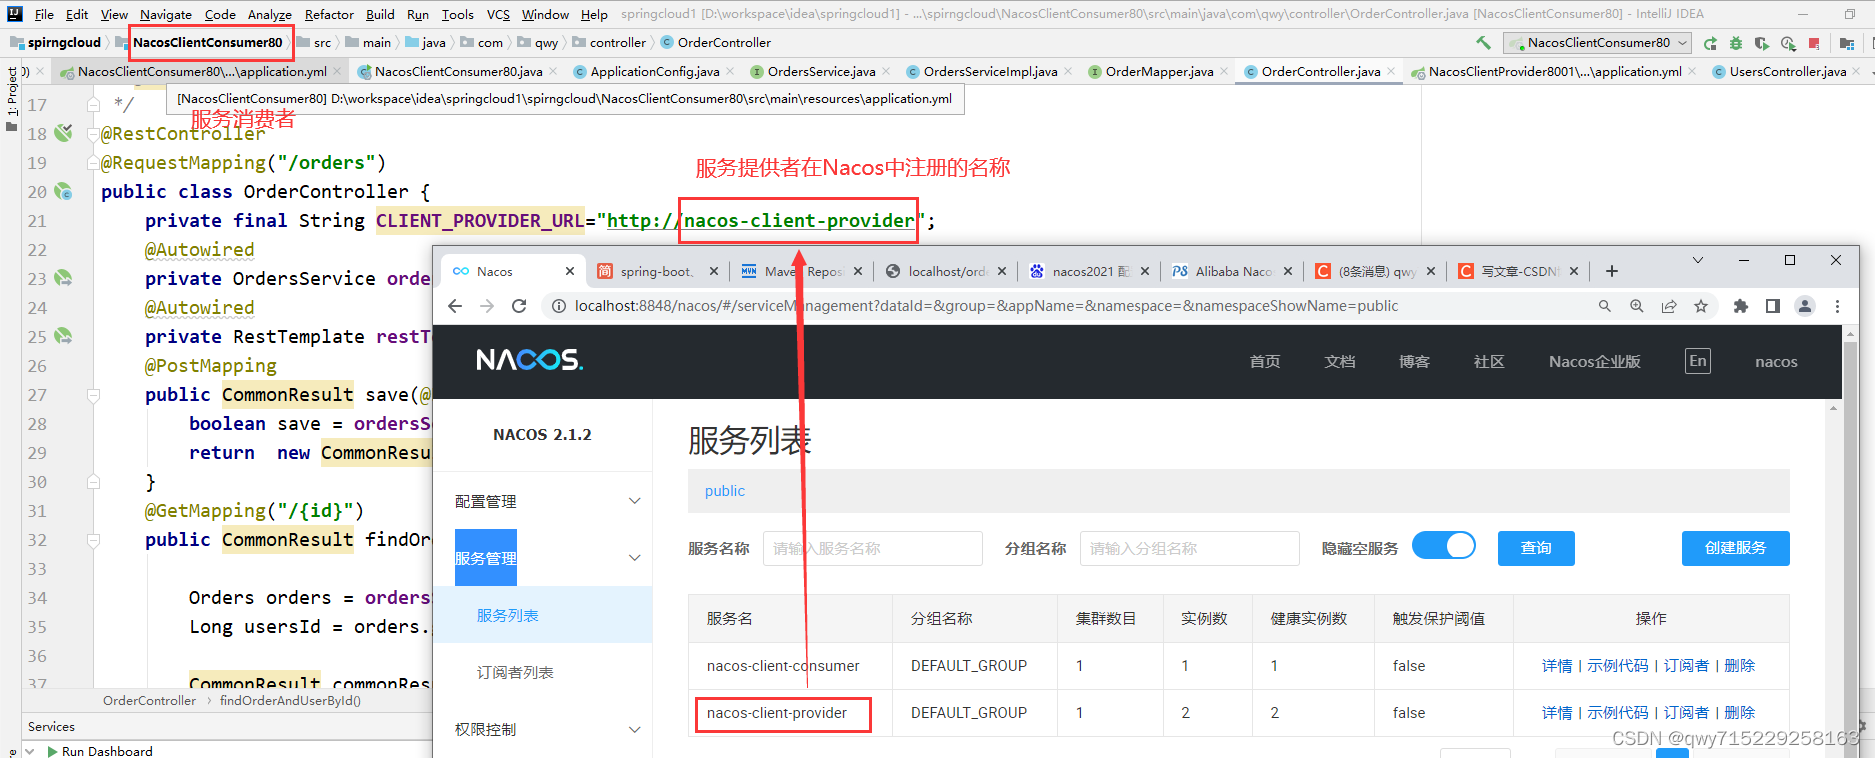The height and width of the screenshot is (758, 1875).
Task: Click the search magnifier icon in Chrome address bar
Action: pyautogui.click(x=1605, y=306)
